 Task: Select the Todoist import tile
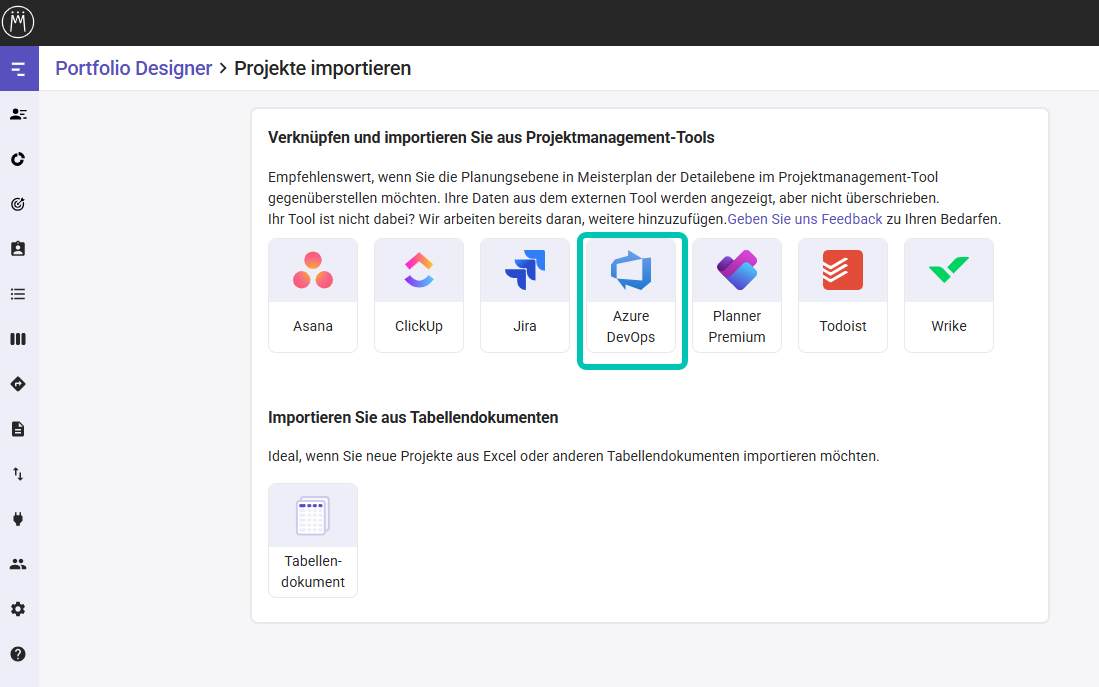coord(842,295)
